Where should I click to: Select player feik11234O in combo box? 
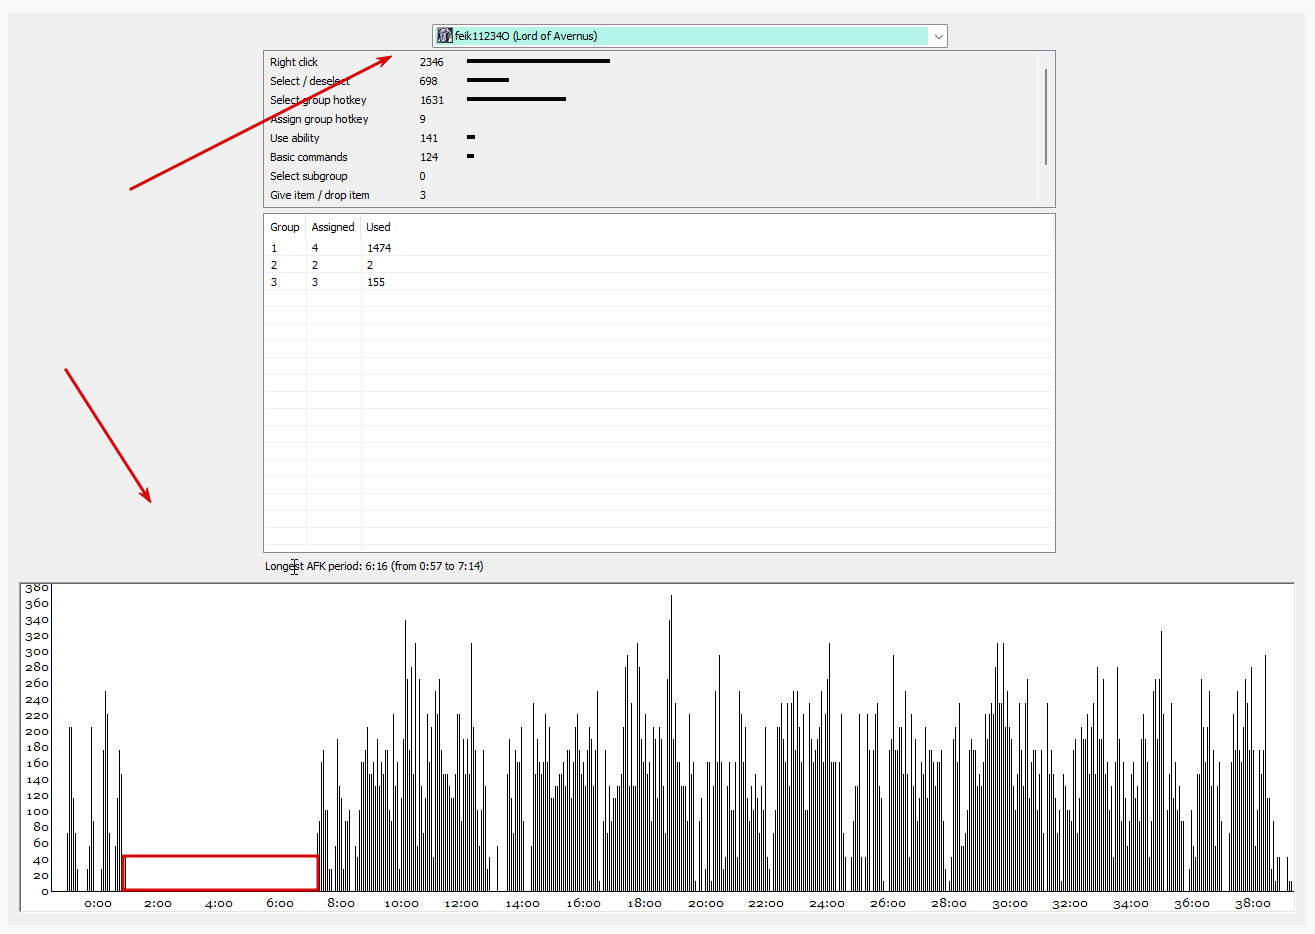[690, 36]
